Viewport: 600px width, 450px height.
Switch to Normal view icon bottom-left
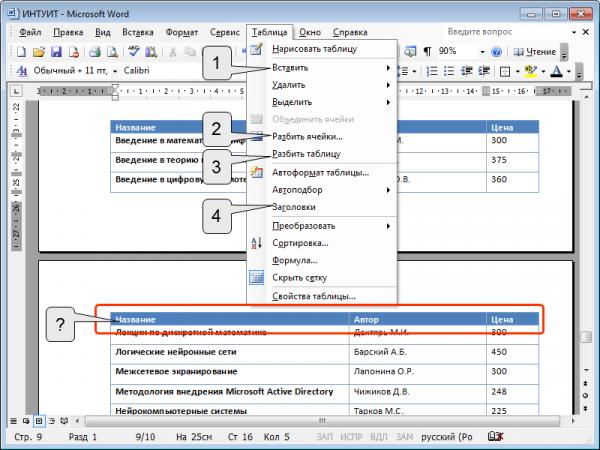(x=13, y=421)
